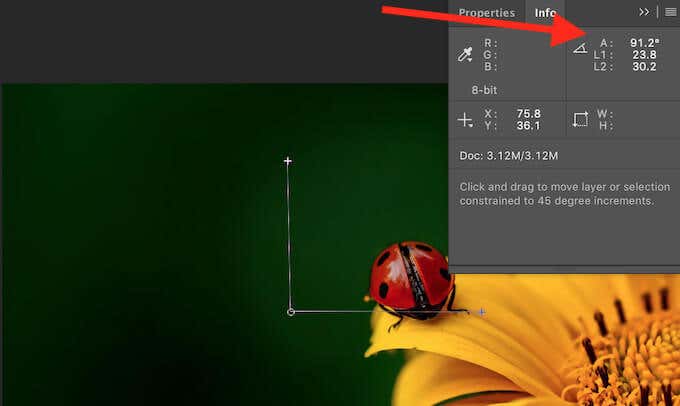Click the 8-bit depth label

(x=484, y=90)
